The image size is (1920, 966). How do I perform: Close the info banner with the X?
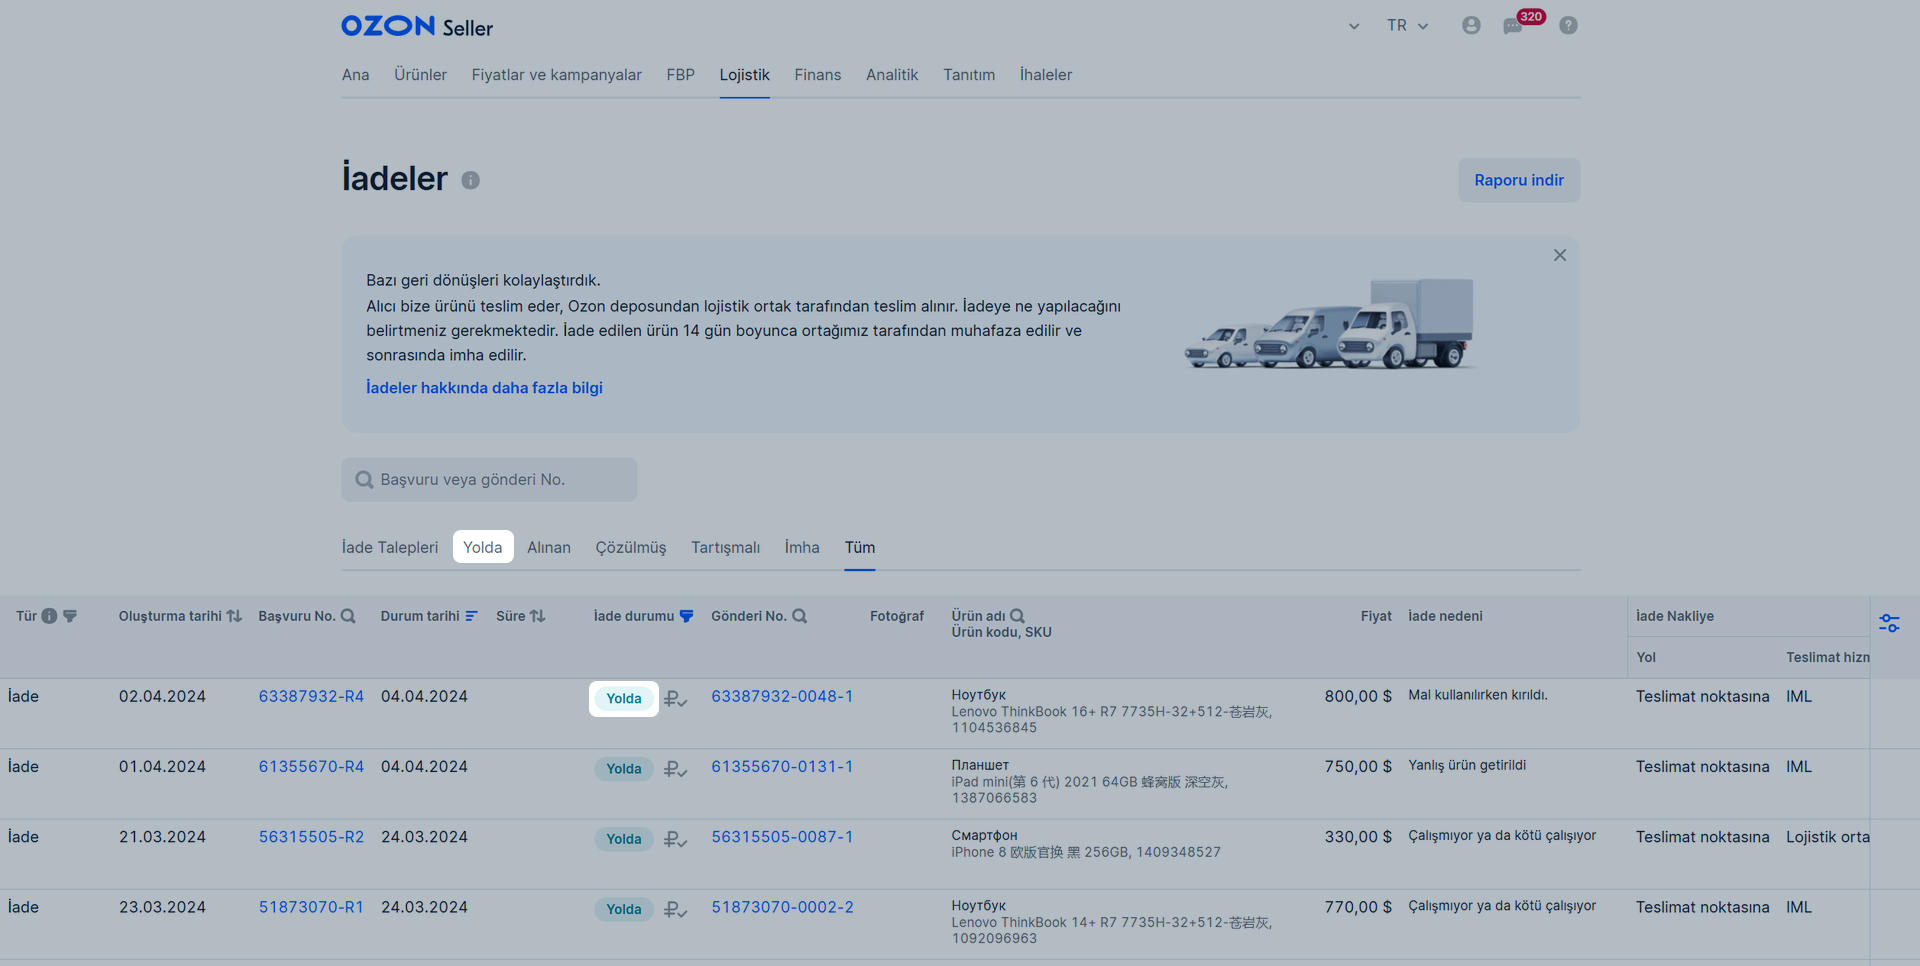(1560, 255)
